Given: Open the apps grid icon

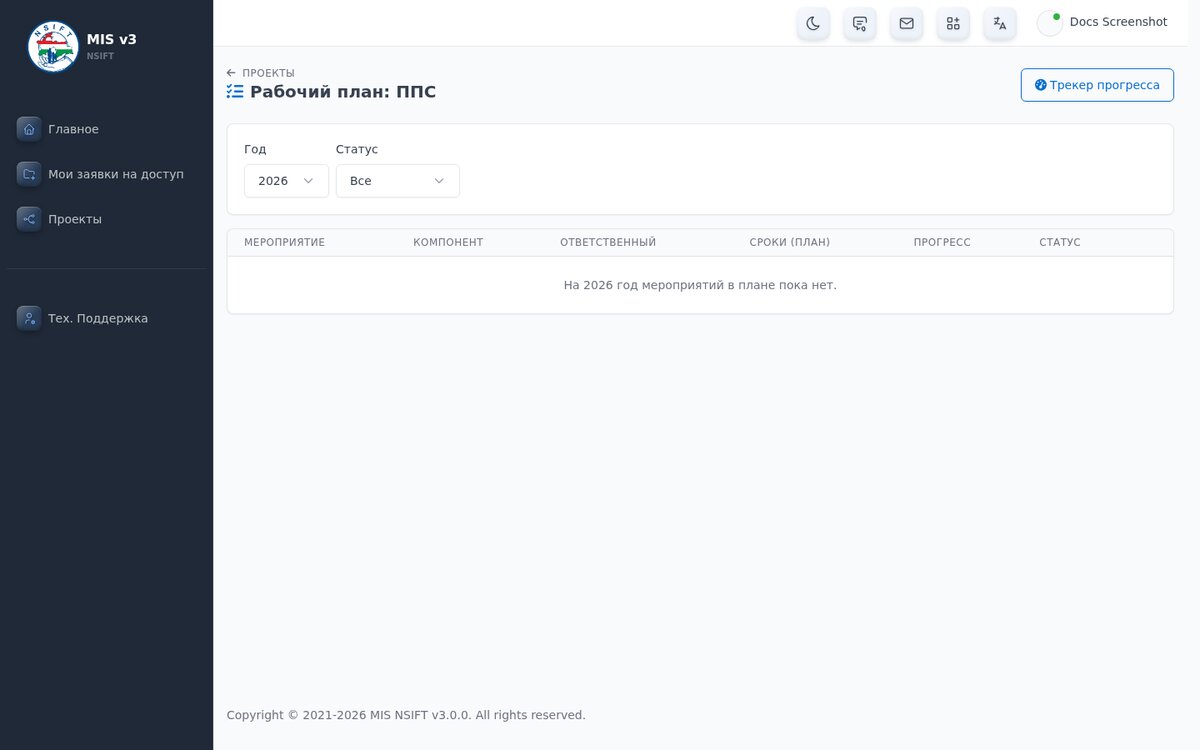Looking at the screenshot, I should coord(953,23).
